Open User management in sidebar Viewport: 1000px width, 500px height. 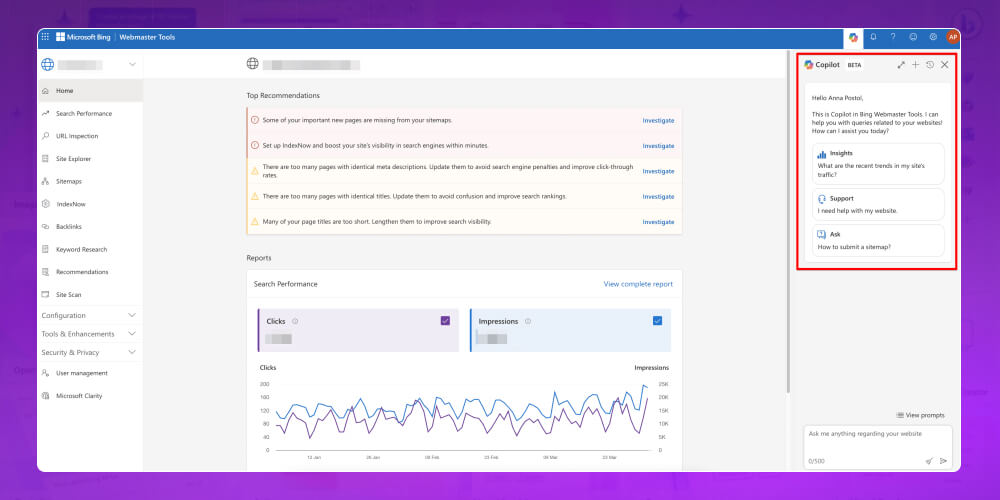coord(90,373)
